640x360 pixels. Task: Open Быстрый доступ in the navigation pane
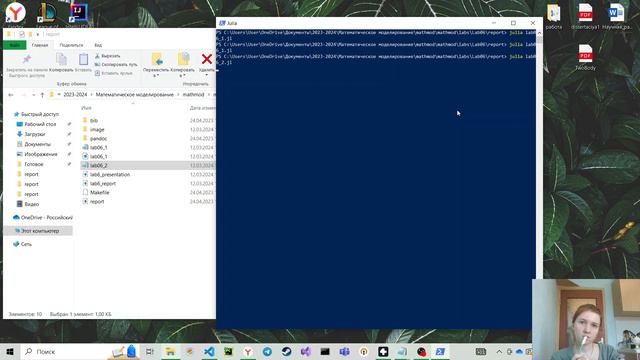tap(40, 114)
